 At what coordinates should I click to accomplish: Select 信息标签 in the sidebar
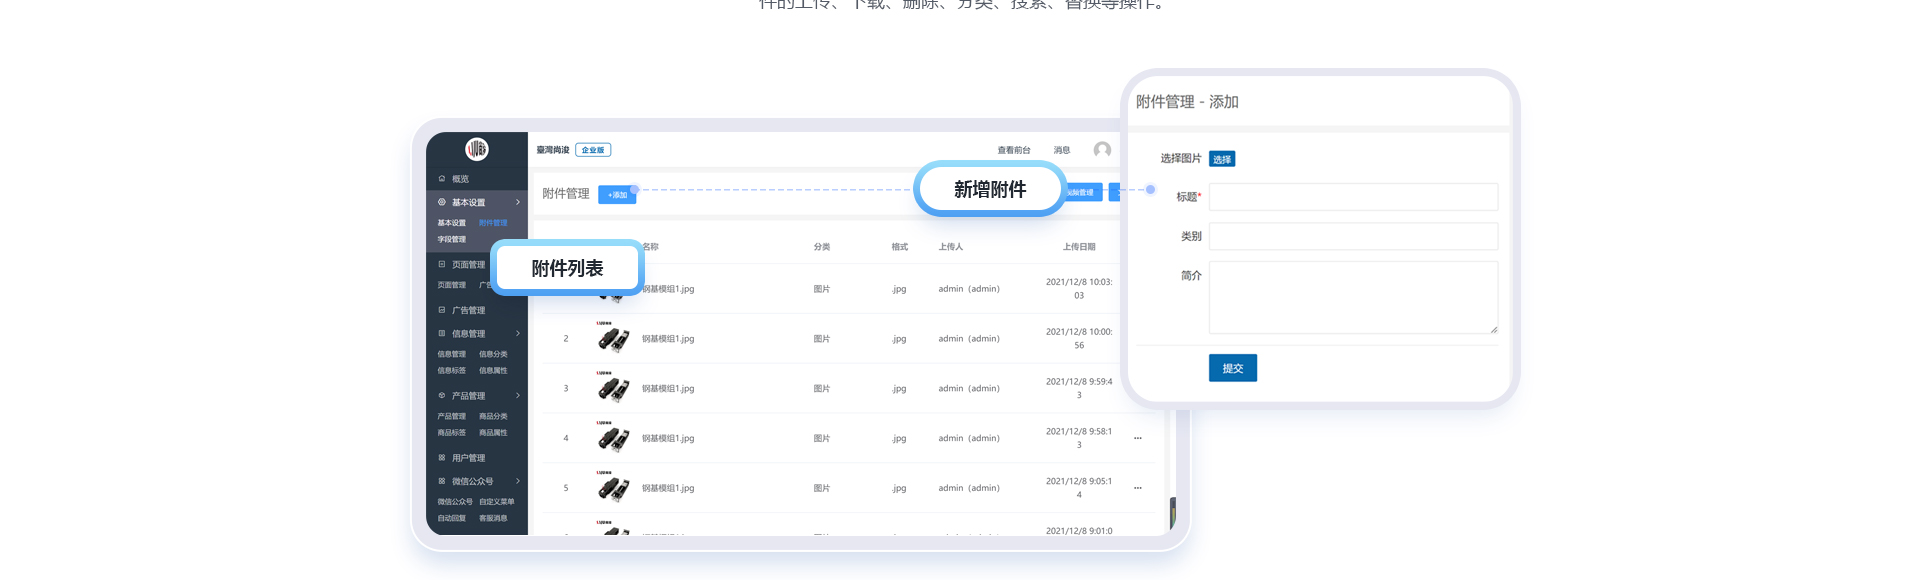coord(452,371)
